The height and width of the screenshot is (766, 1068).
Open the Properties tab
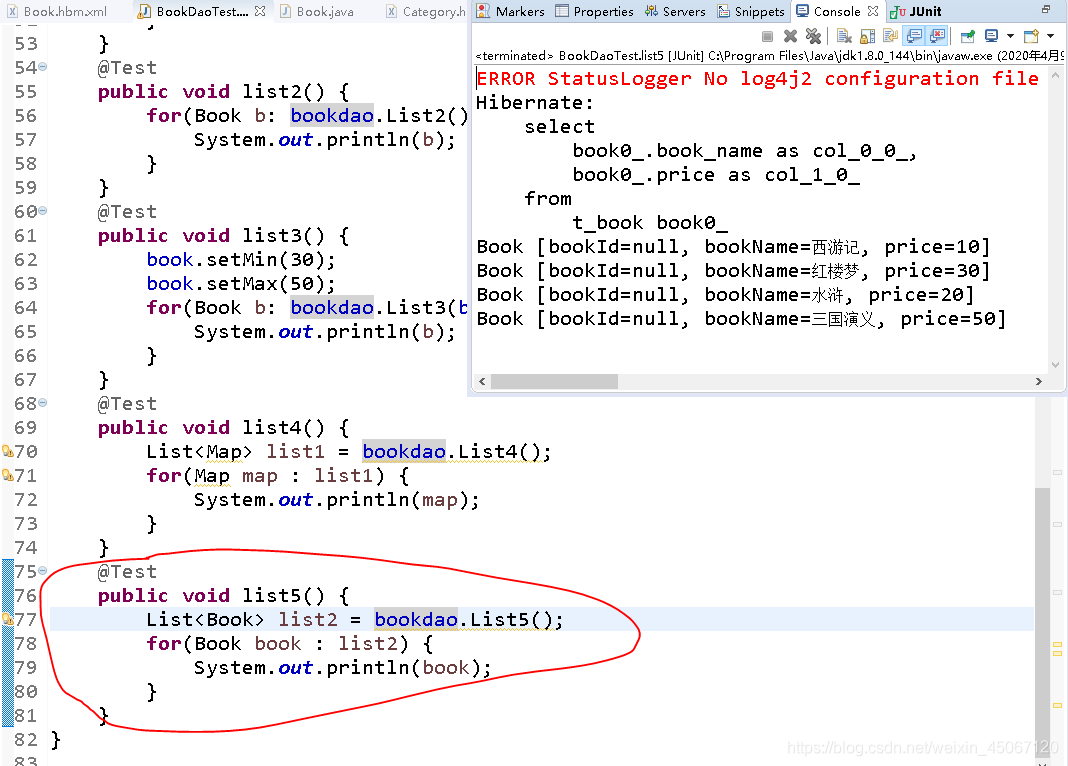[595, 11]
